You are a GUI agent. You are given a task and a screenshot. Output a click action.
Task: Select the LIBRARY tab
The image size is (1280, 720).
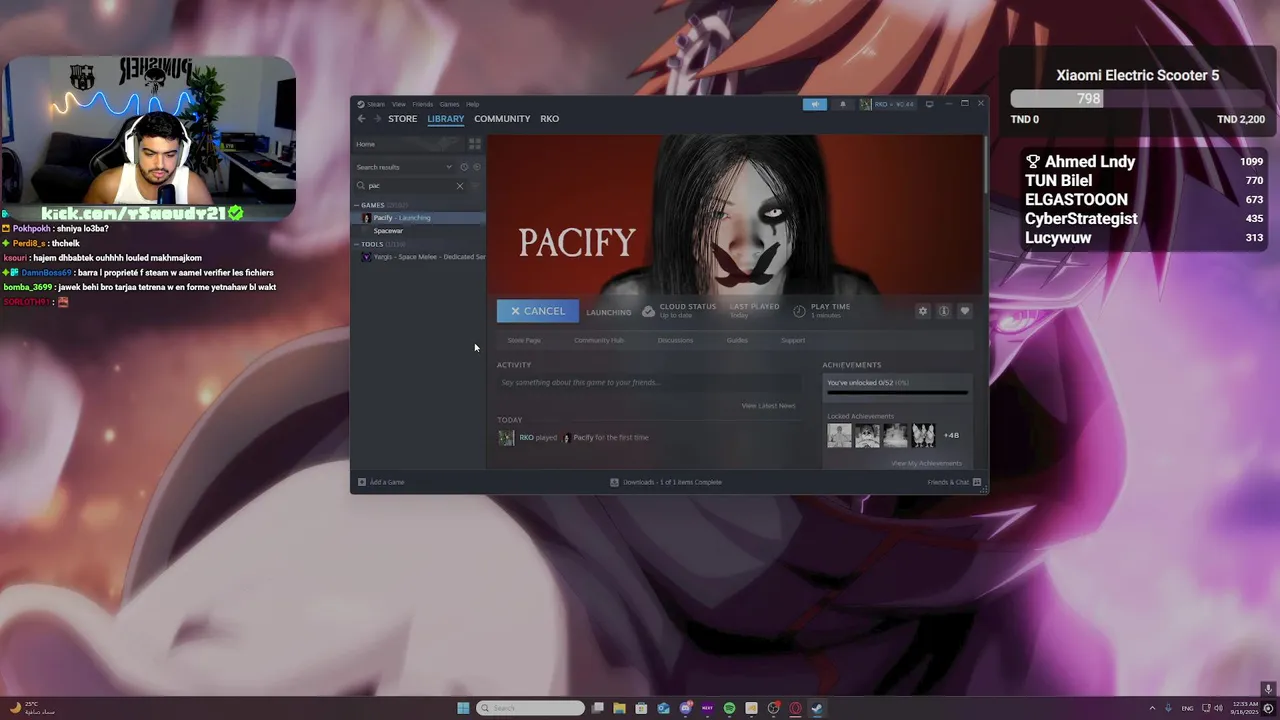click(446, 119)
